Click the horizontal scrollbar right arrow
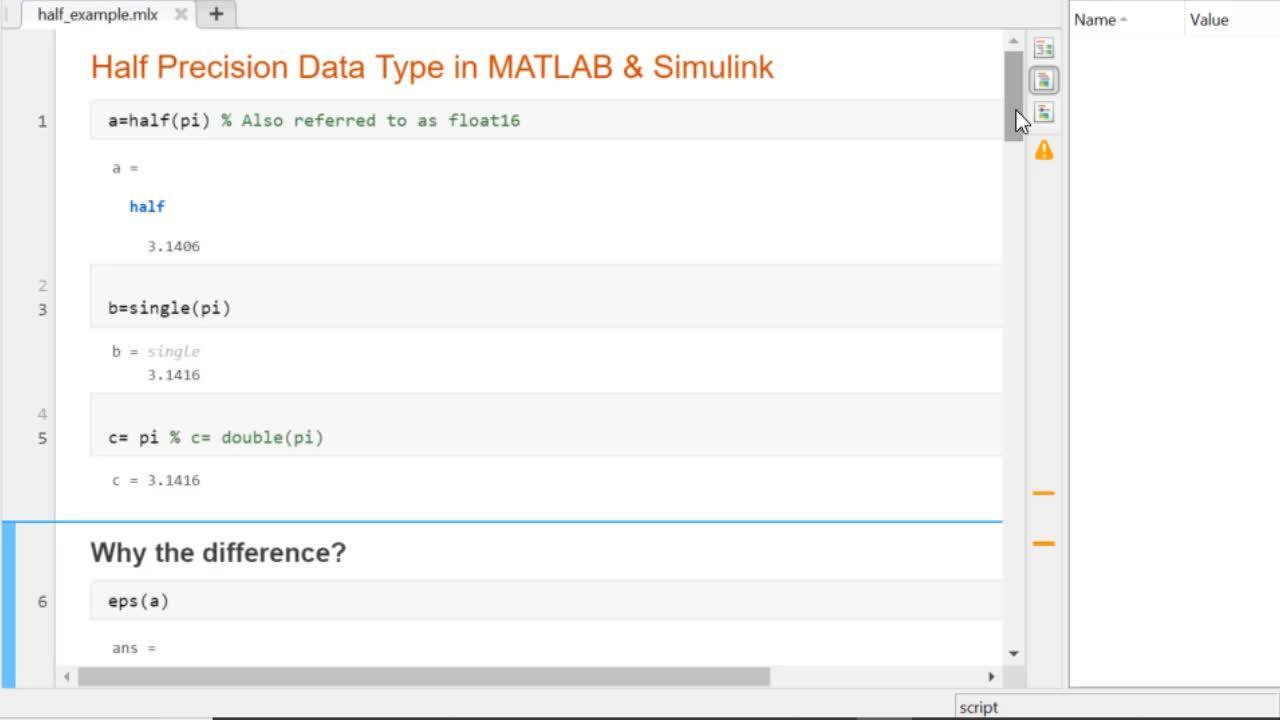Viewport: 1280px width, 720px height. pos(991,677)
